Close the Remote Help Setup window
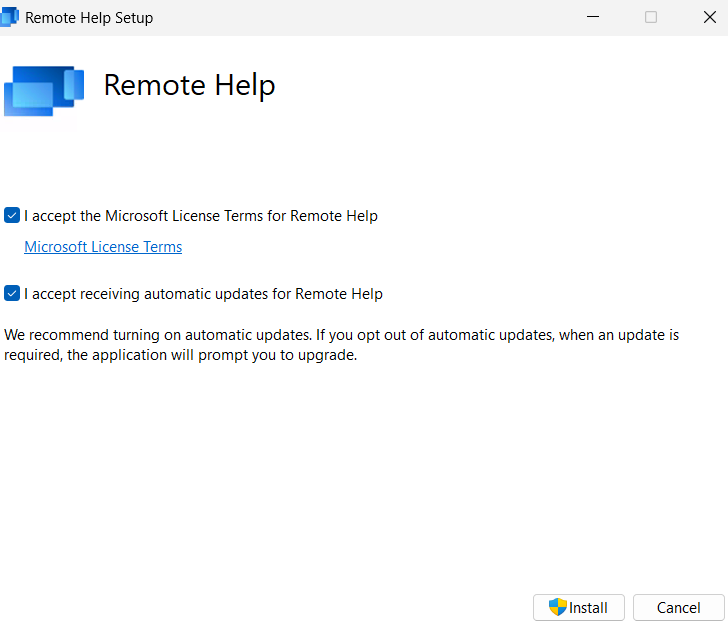The height and width of the screenshot is (632, 728). (x=709, y=17)
